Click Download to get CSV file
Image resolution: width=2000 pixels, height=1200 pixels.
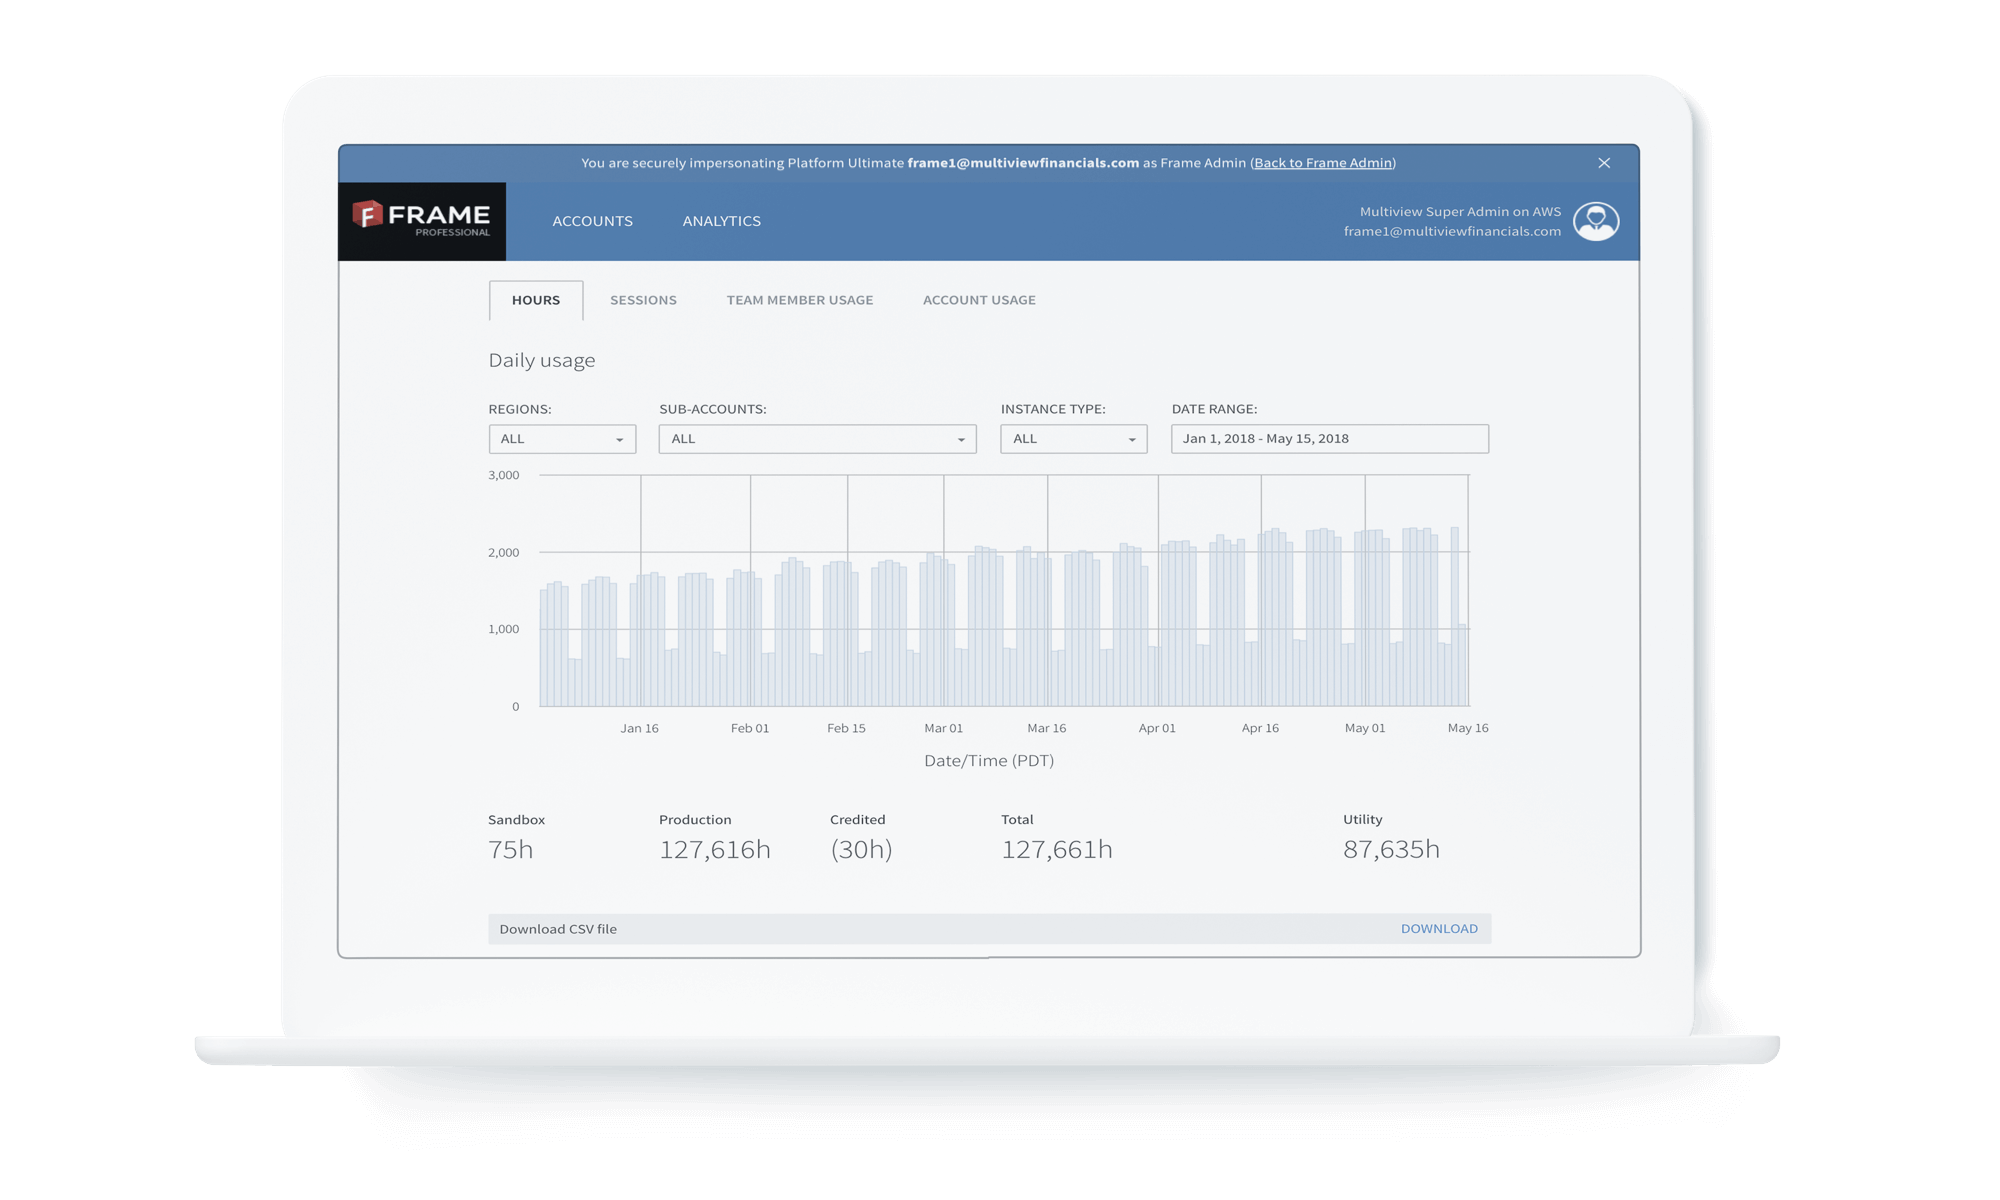pos(1438,929)
